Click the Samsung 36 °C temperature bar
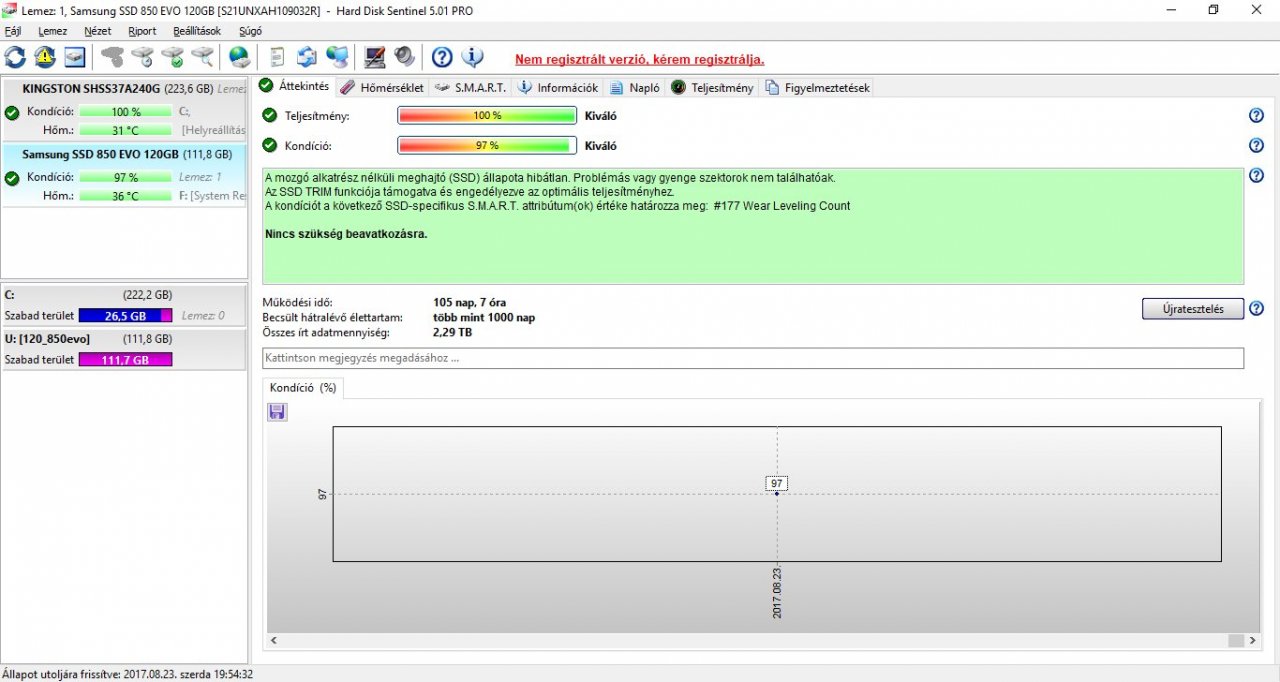Screen dimensions: 1280x682 coord(125,196)
